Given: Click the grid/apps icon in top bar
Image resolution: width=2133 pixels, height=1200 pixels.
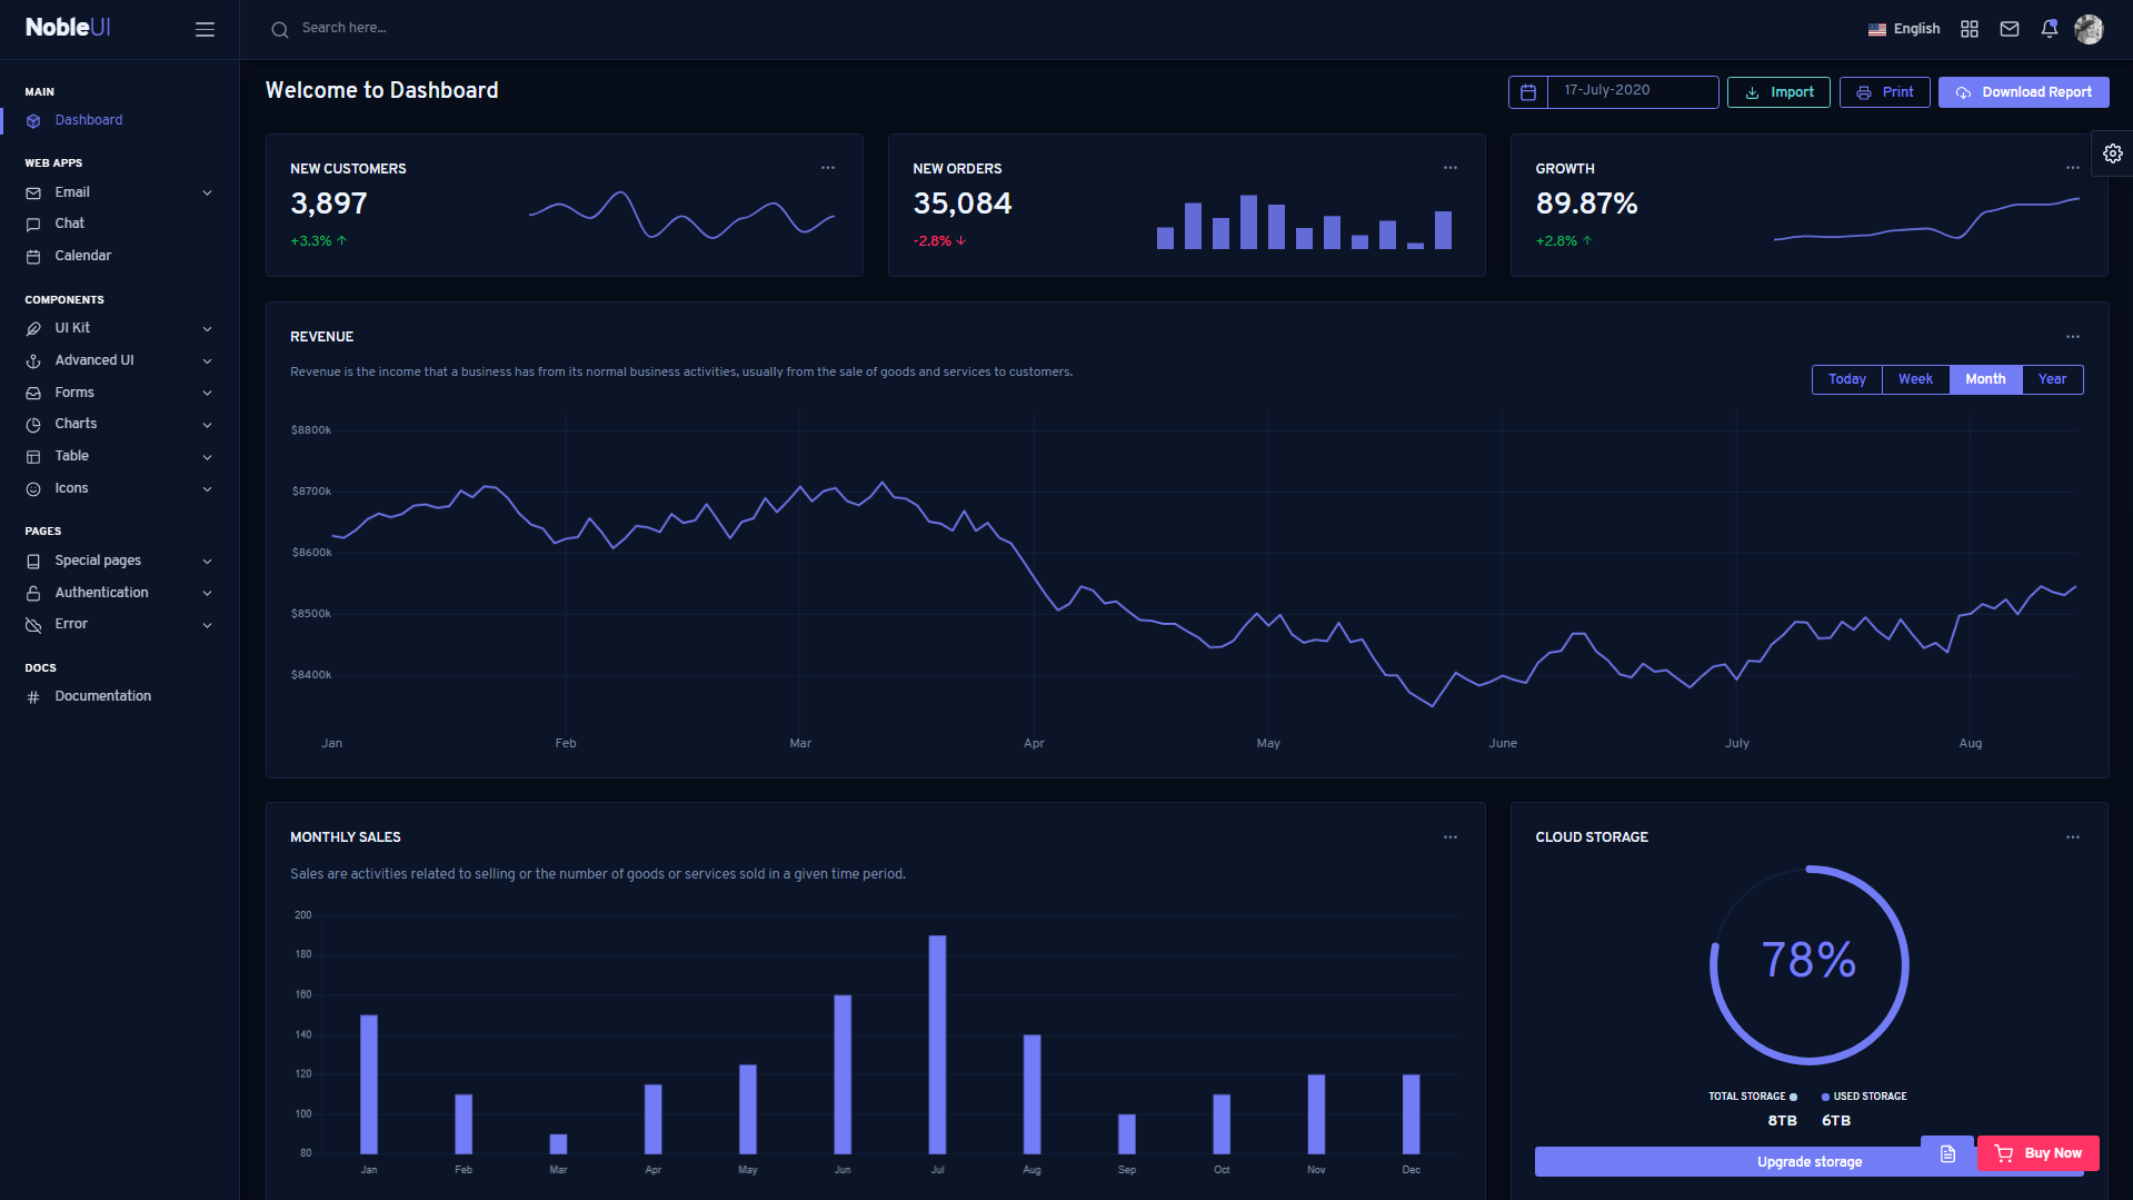Looking at the screenshot, I should click(1970, 28).
